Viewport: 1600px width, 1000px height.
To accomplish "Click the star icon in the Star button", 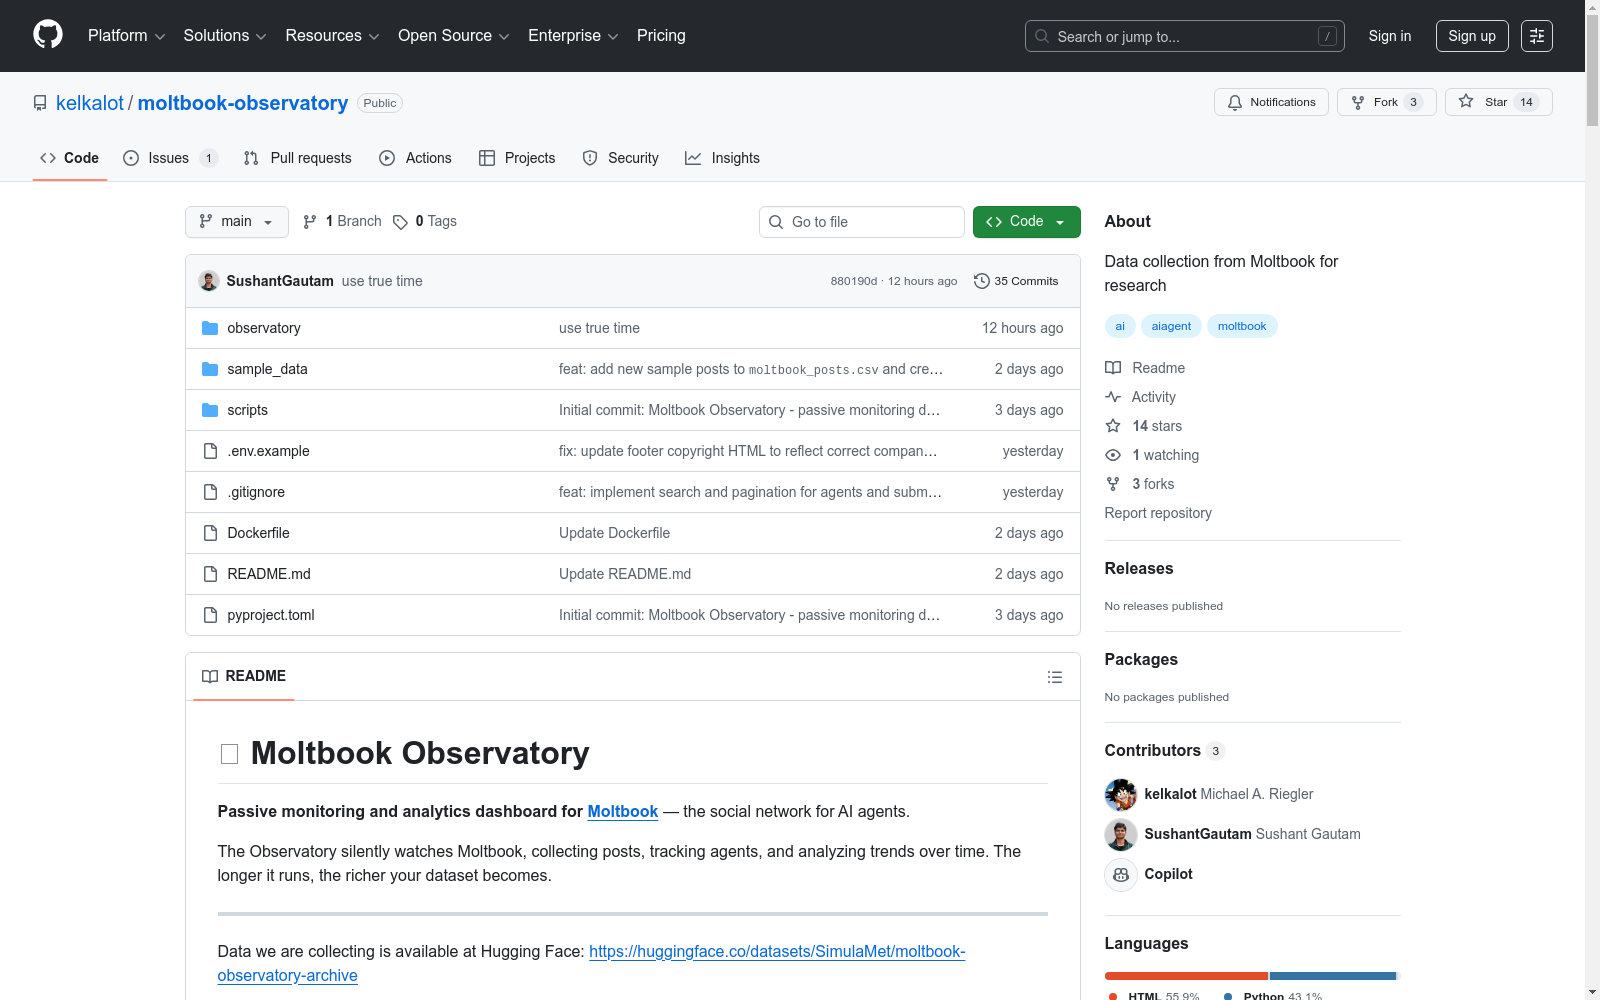I will click(x=1466, y=101).
